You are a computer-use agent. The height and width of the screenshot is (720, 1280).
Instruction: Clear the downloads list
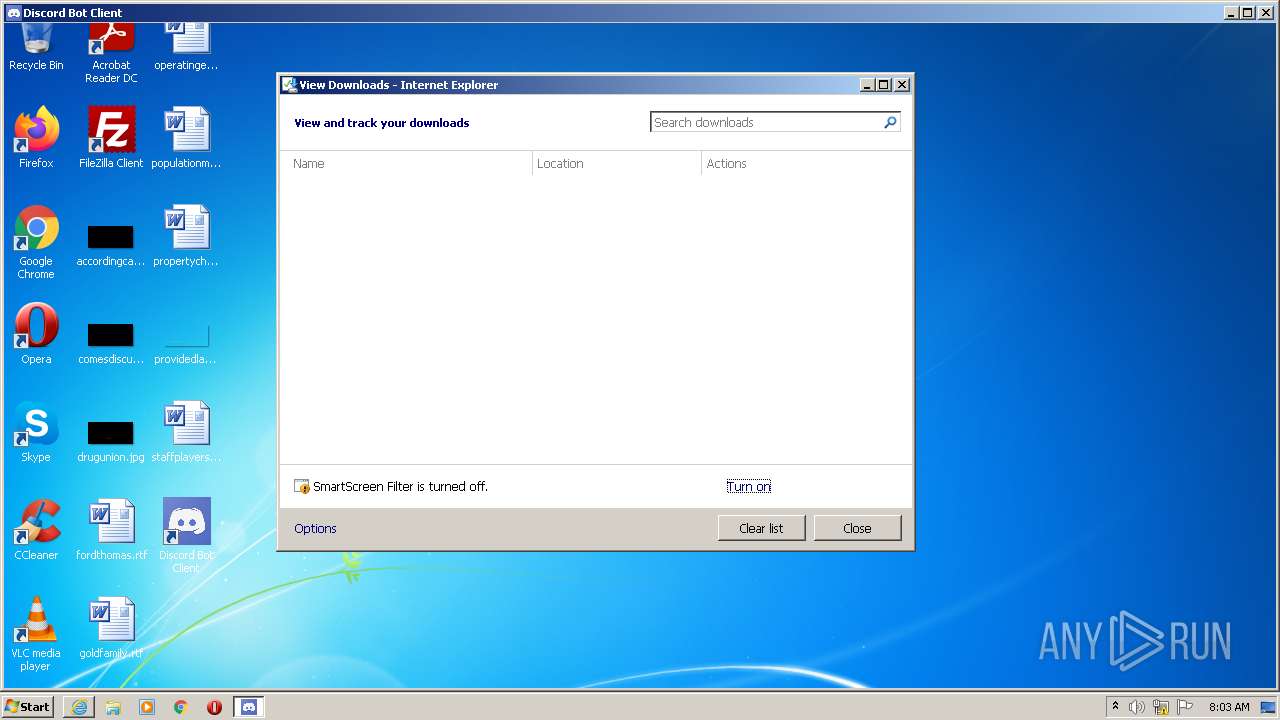point(761,528)
